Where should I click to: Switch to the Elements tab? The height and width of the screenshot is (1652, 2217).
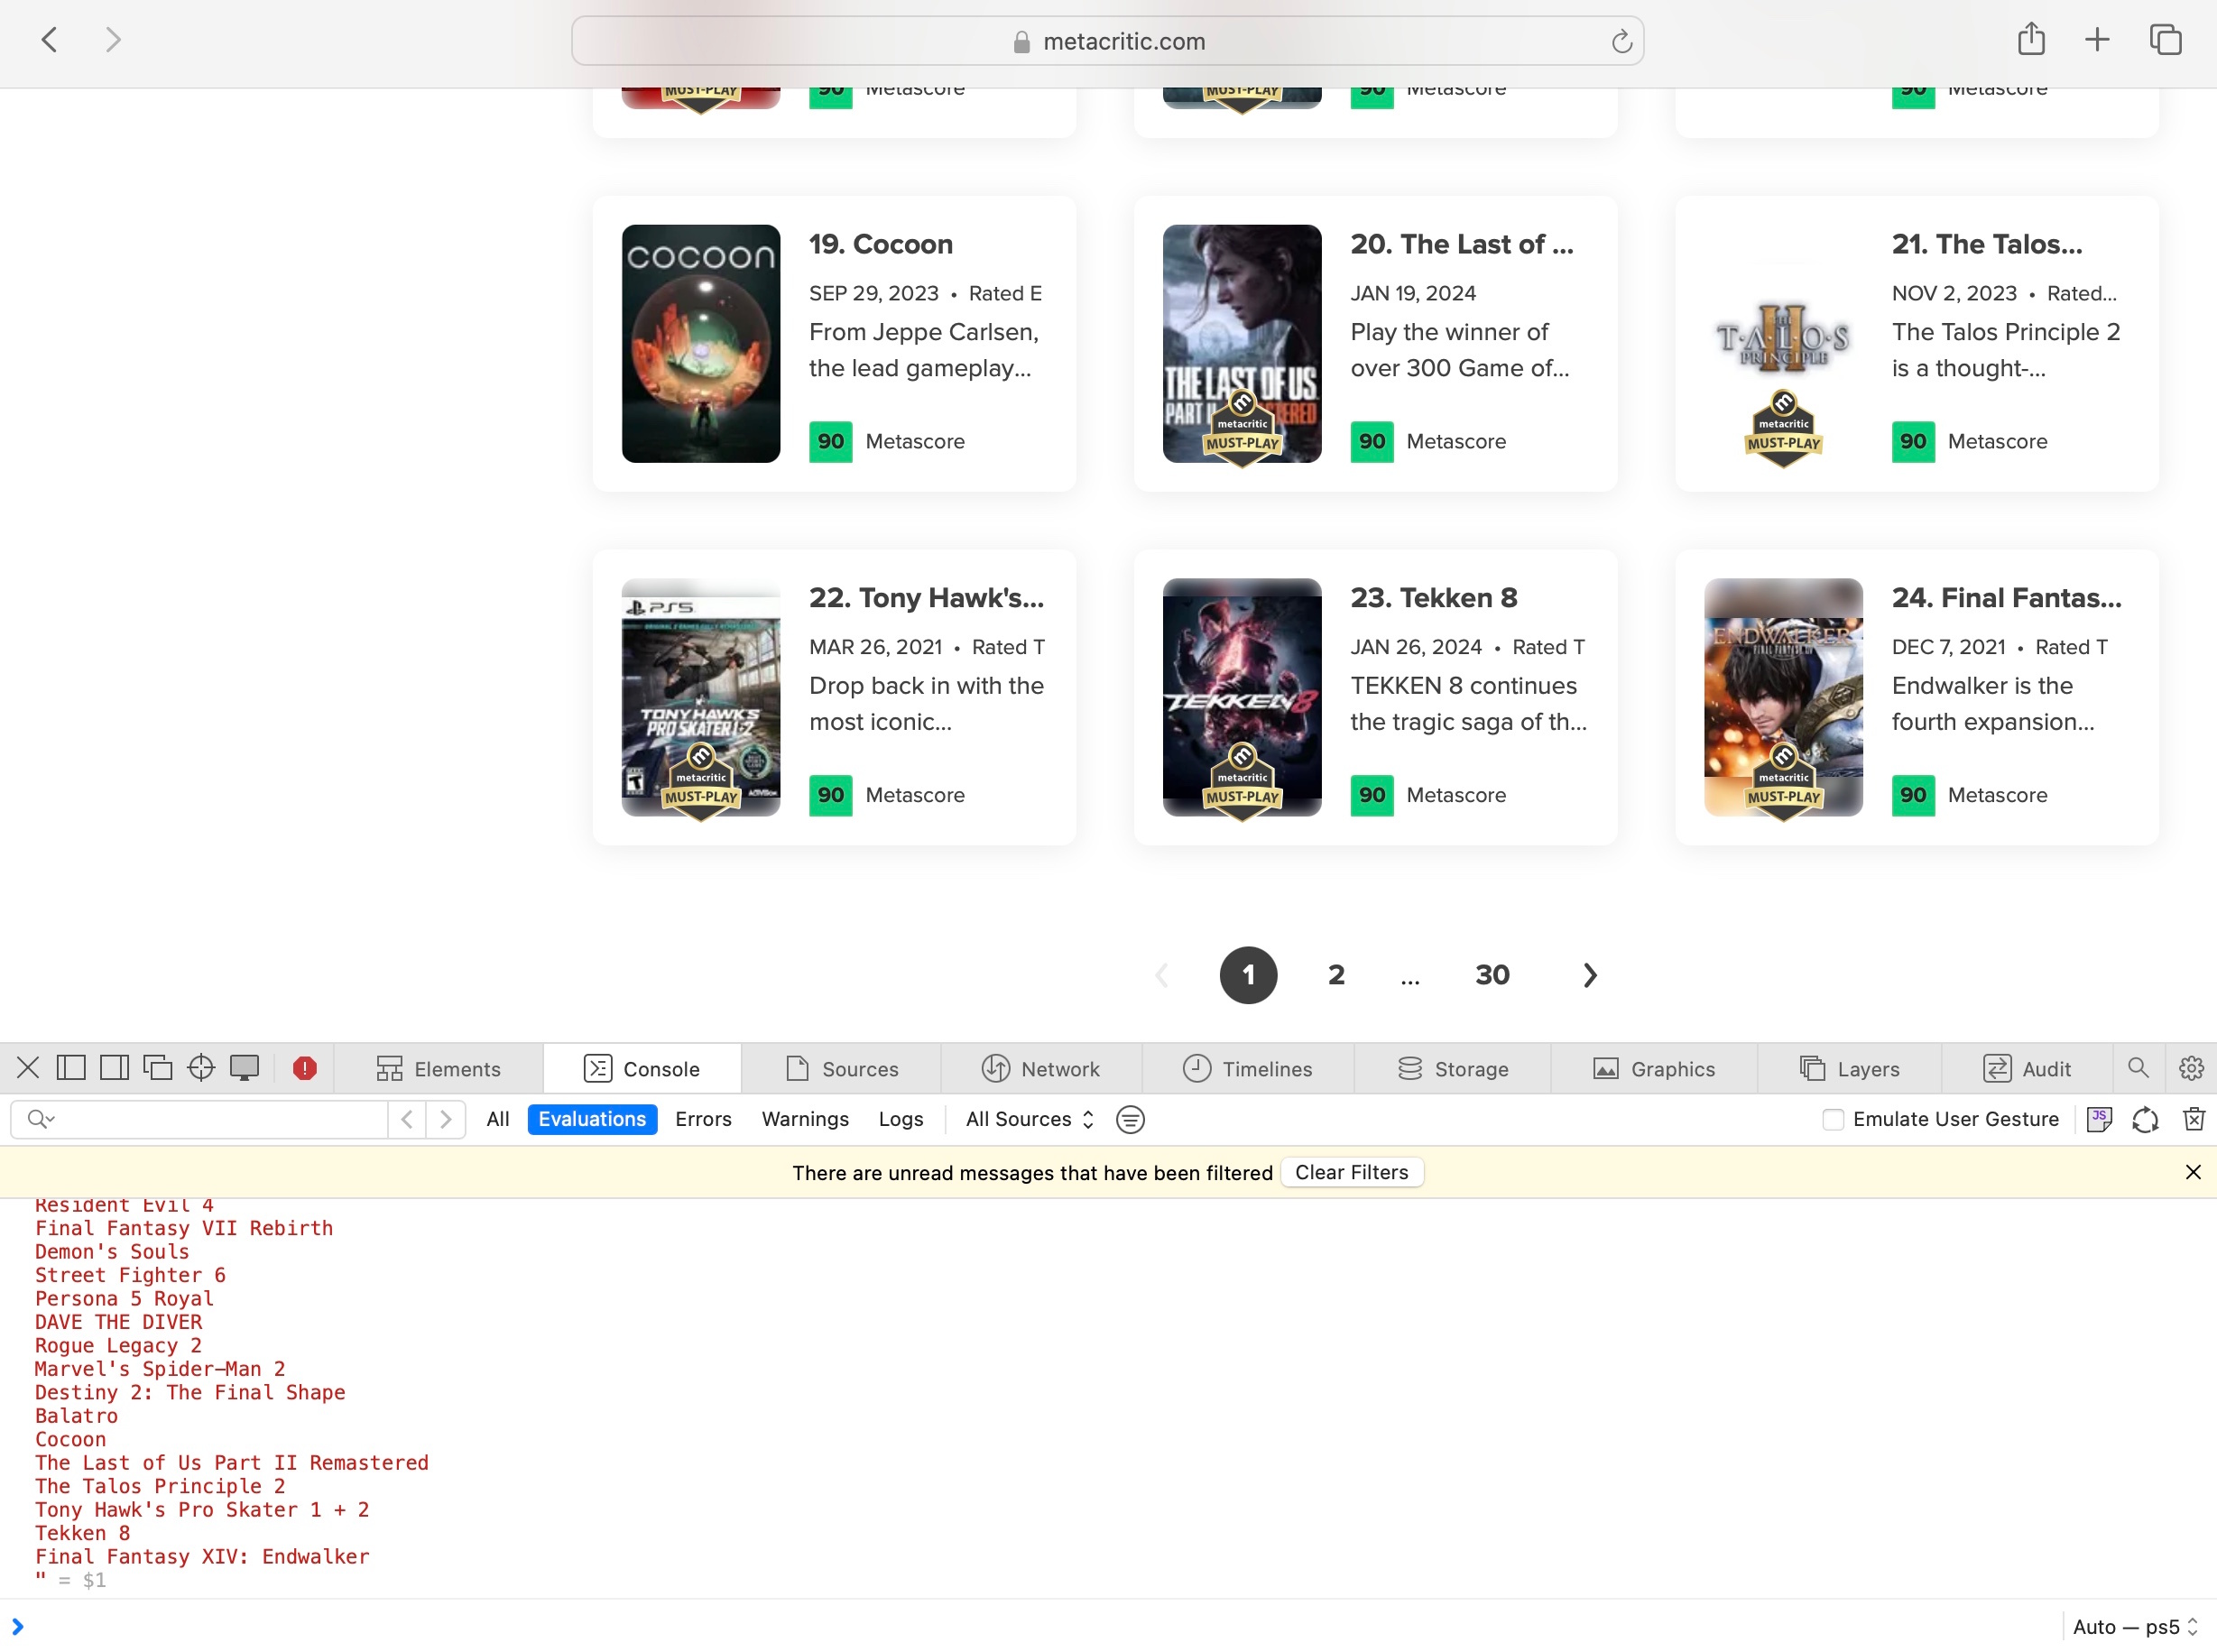pos(438,1068)
